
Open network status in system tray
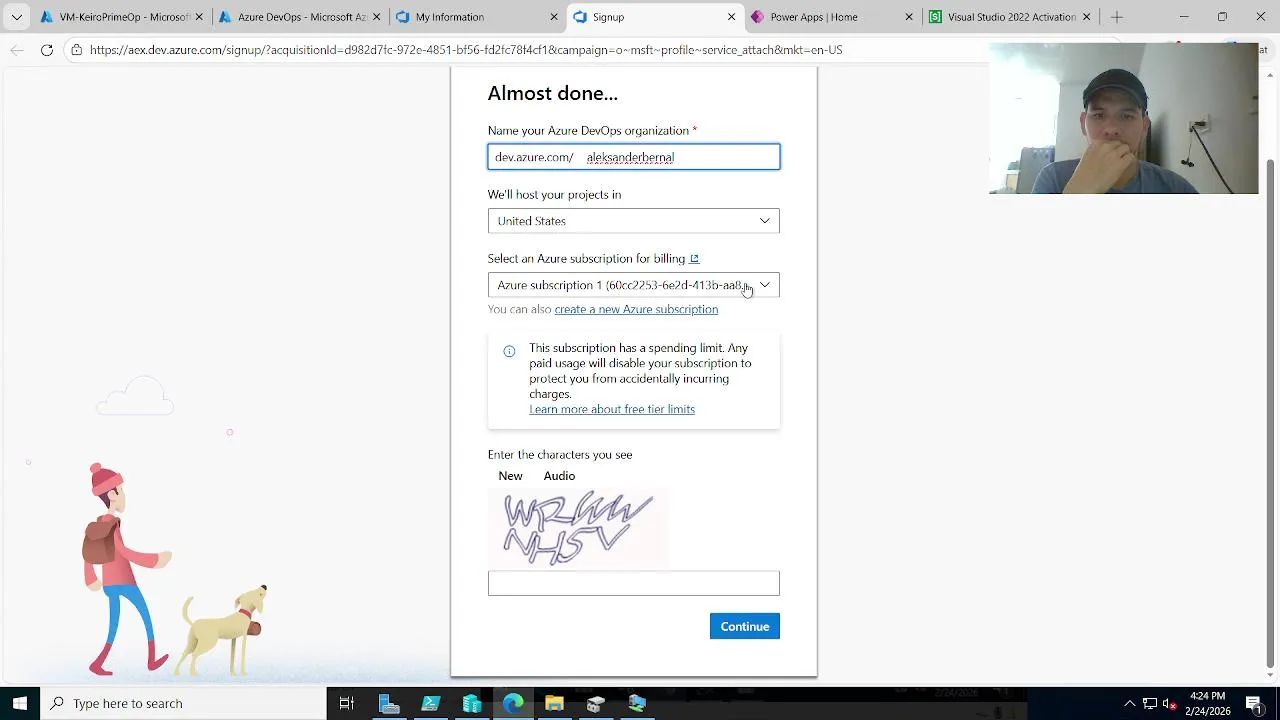pos(1150,703)
